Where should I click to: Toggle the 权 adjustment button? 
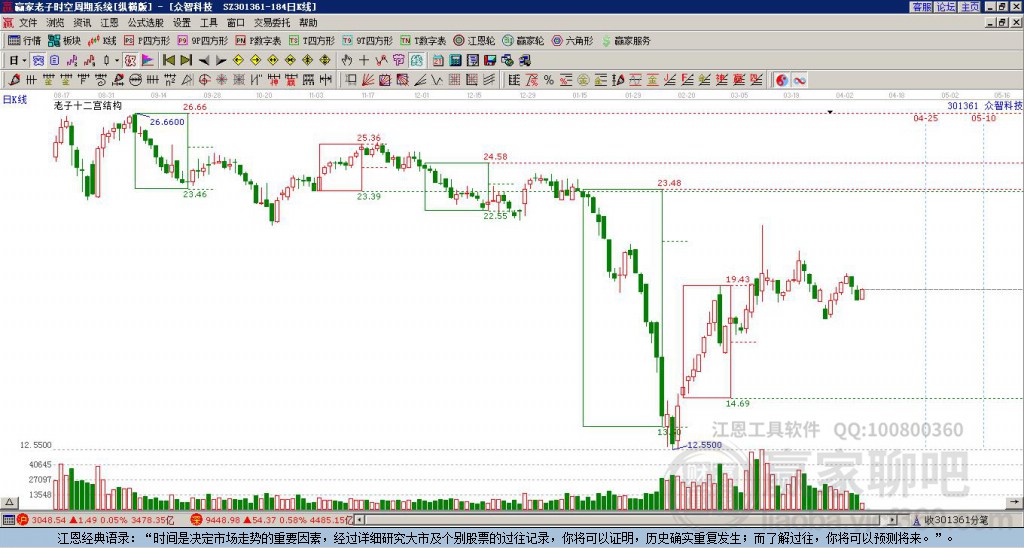(x=130, y=61)
